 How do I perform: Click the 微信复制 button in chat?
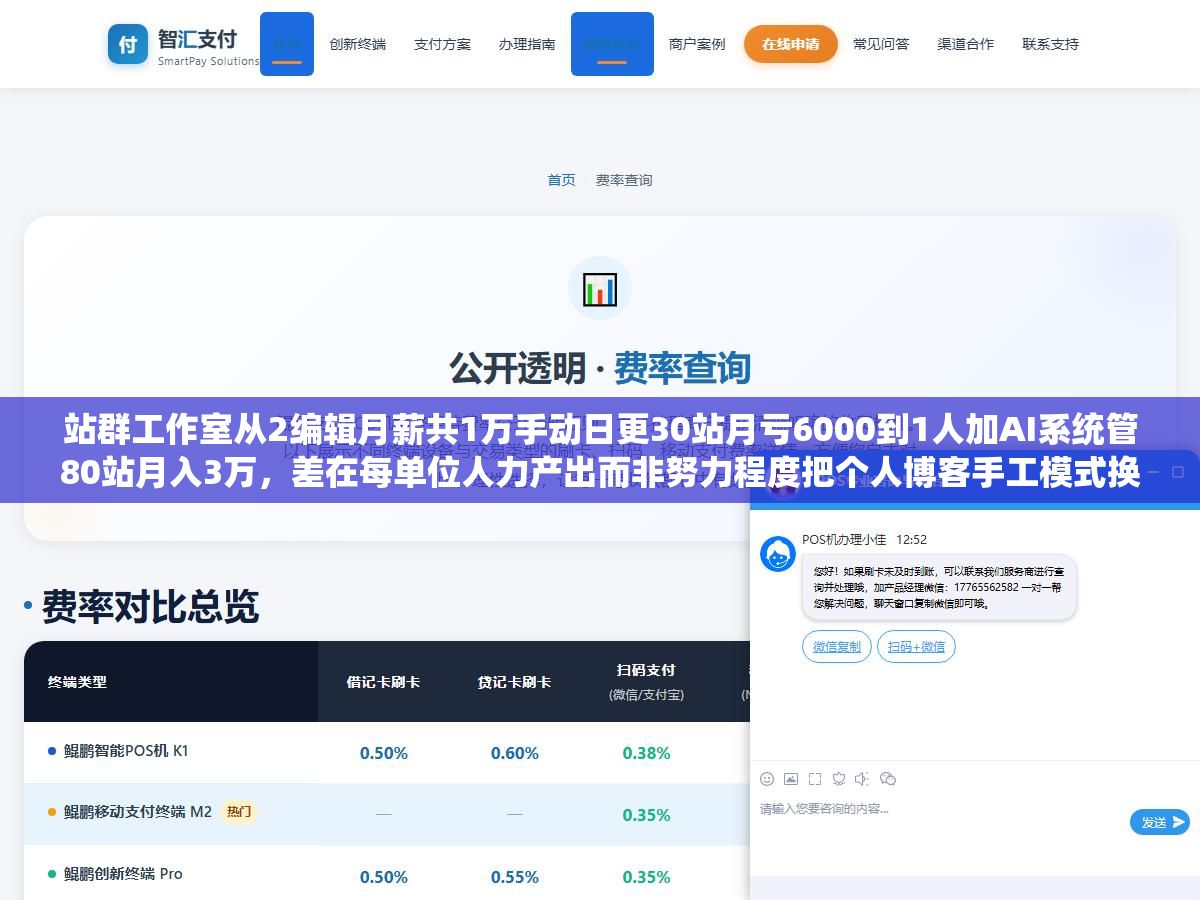pos(837,647)
